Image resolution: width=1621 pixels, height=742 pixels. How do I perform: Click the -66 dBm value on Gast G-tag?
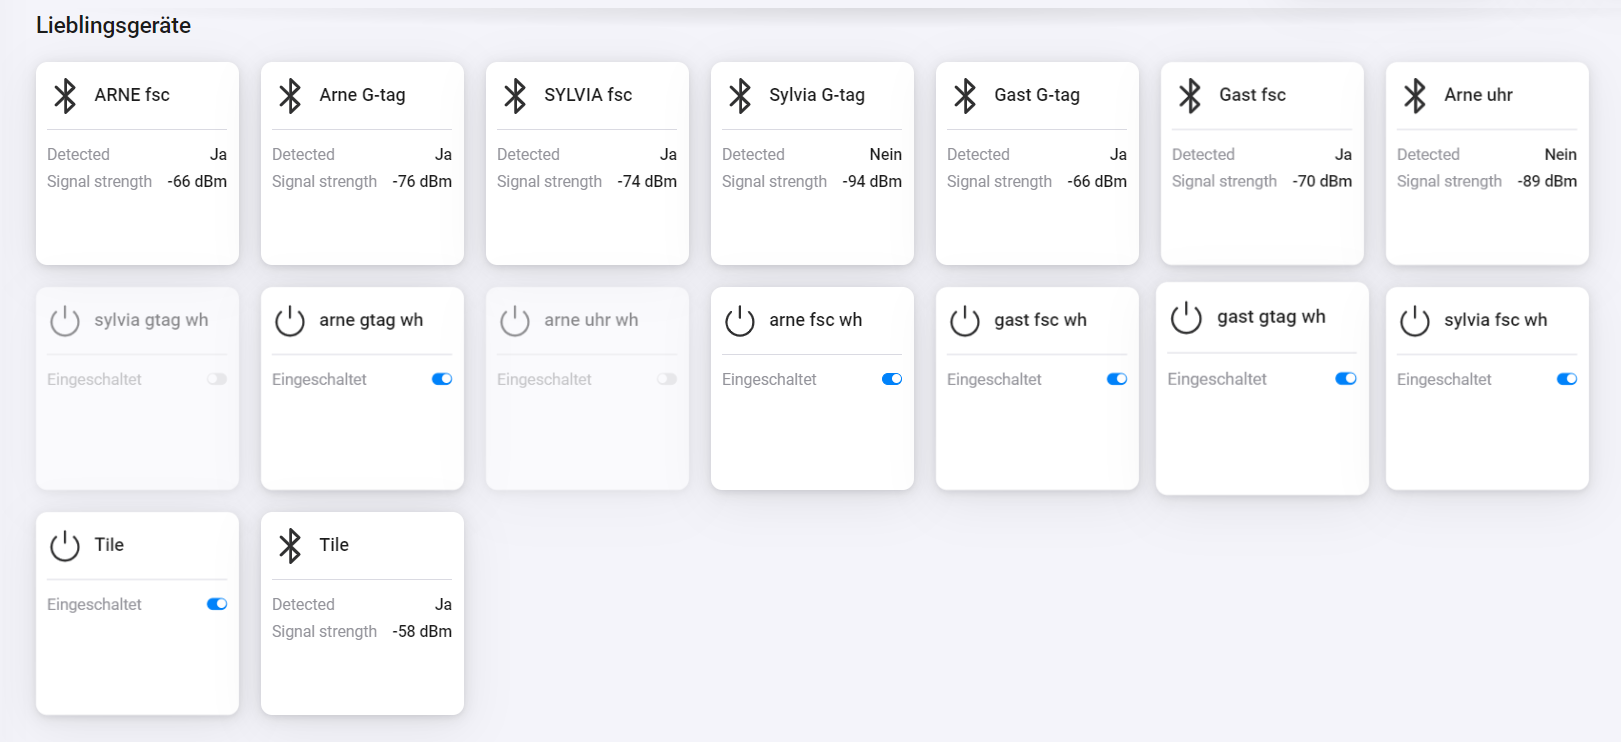pos(1097,182)
